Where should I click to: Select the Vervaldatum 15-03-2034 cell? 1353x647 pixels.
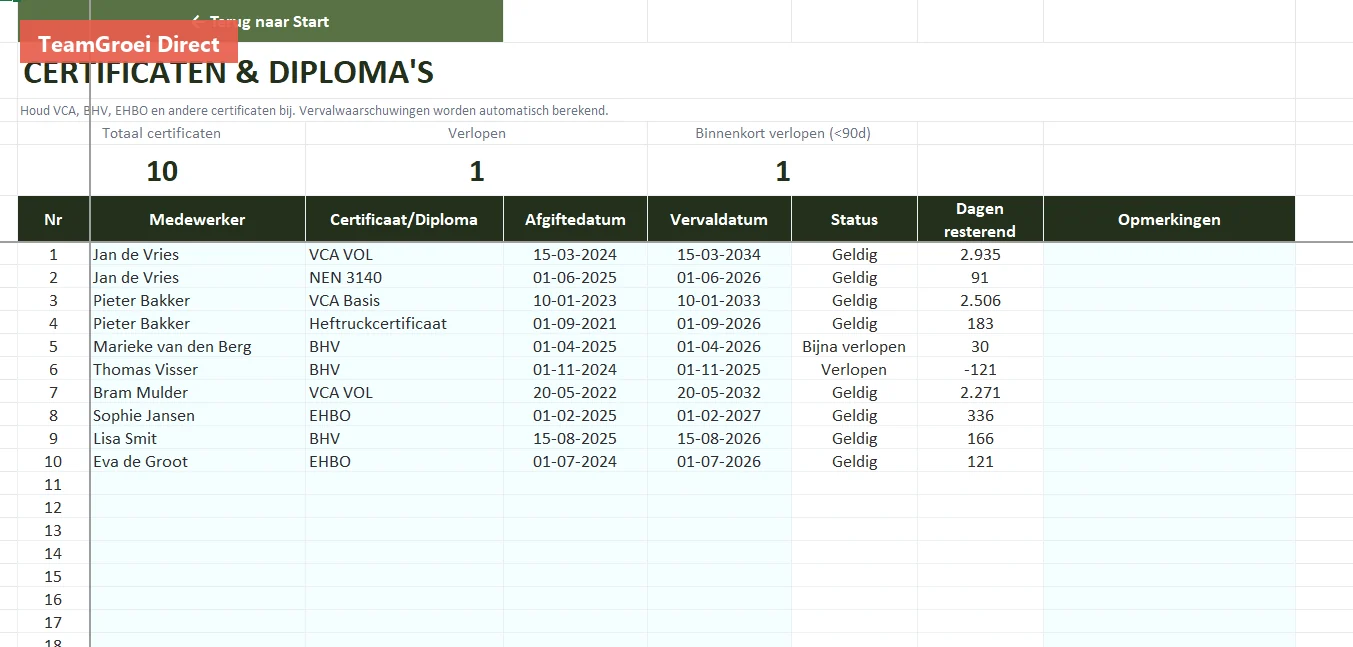[719, 254]
